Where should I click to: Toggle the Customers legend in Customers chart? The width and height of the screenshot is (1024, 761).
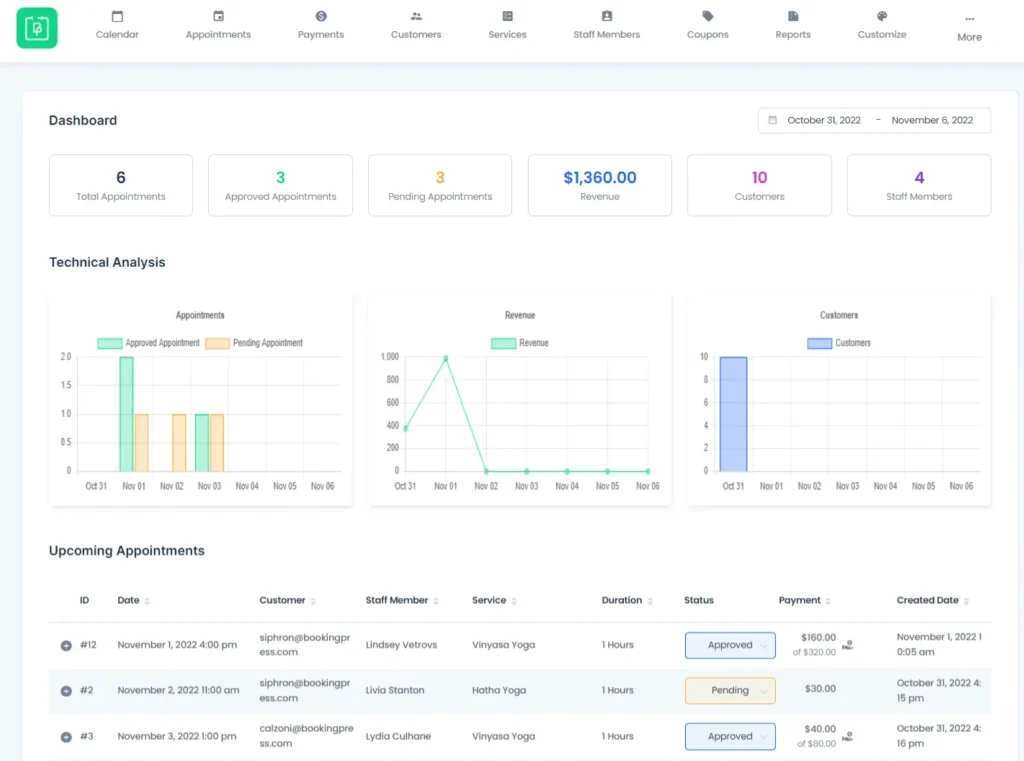[838, 342]
